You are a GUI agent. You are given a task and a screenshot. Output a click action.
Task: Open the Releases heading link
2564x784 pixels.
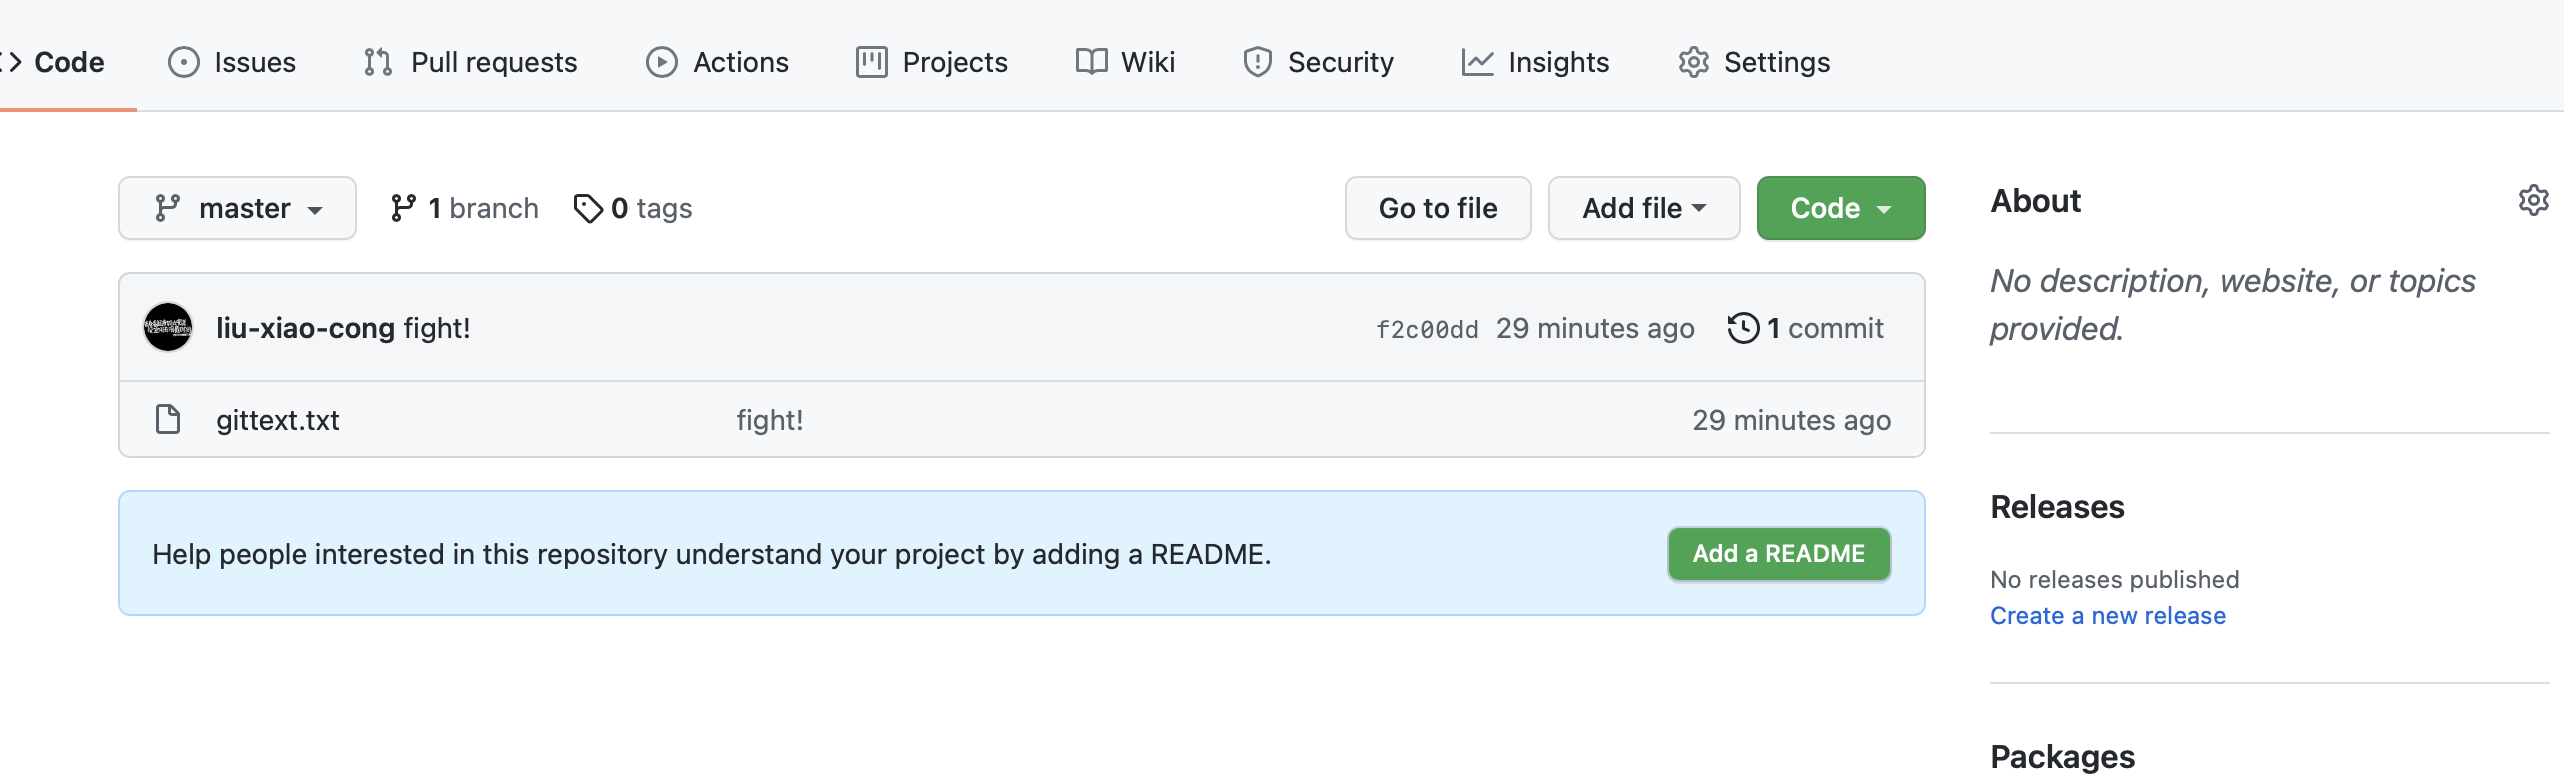click(2057, 507)
